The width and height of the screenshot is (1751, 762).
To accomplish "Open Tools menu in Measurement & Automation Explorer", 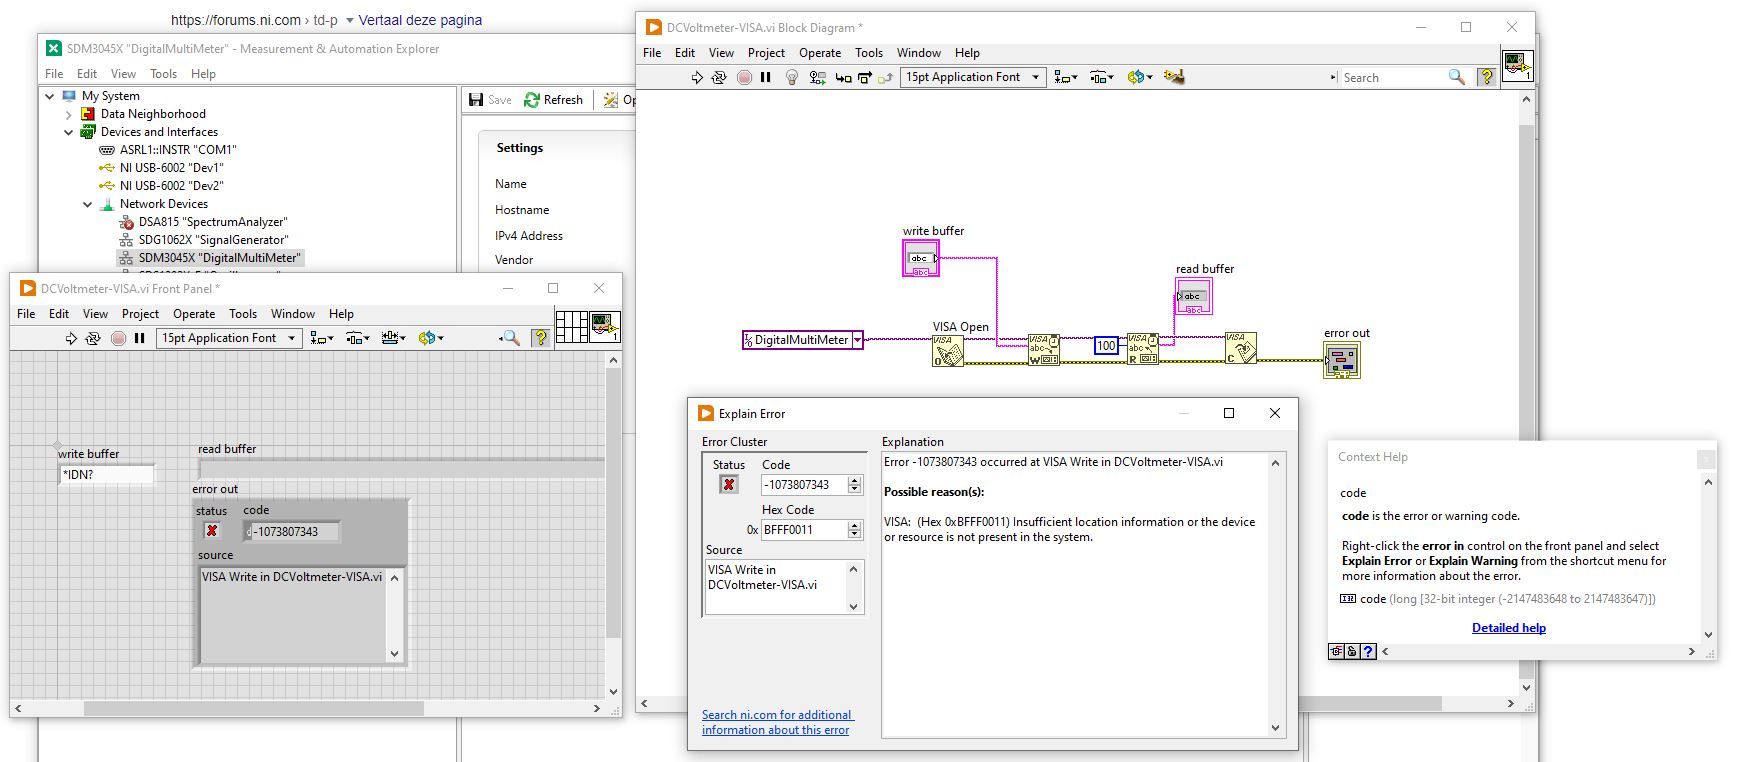I will pyautogui.click(x=163, y=74).
